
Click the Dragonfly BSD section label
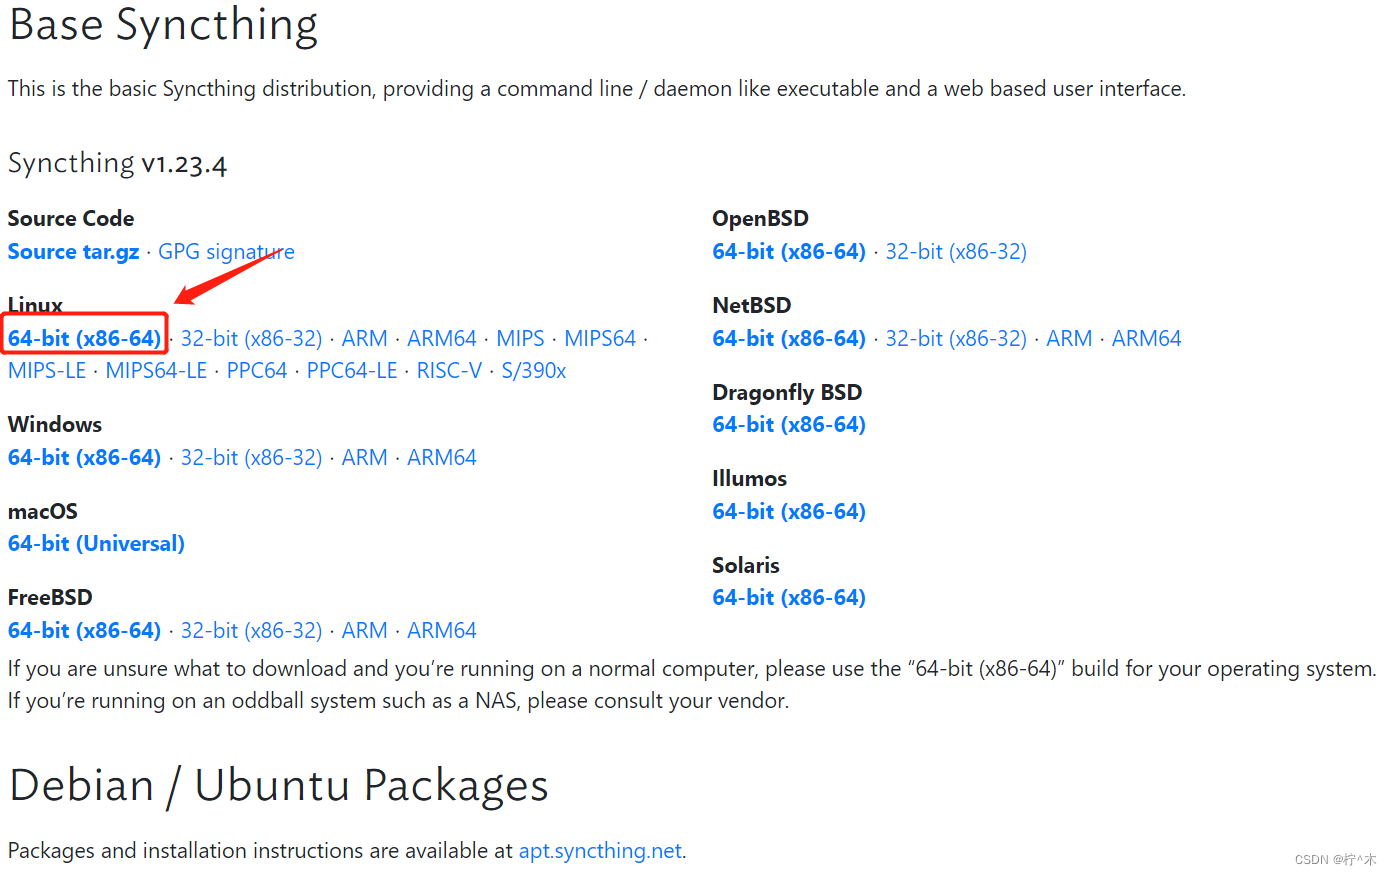click(x=787, y=393)
